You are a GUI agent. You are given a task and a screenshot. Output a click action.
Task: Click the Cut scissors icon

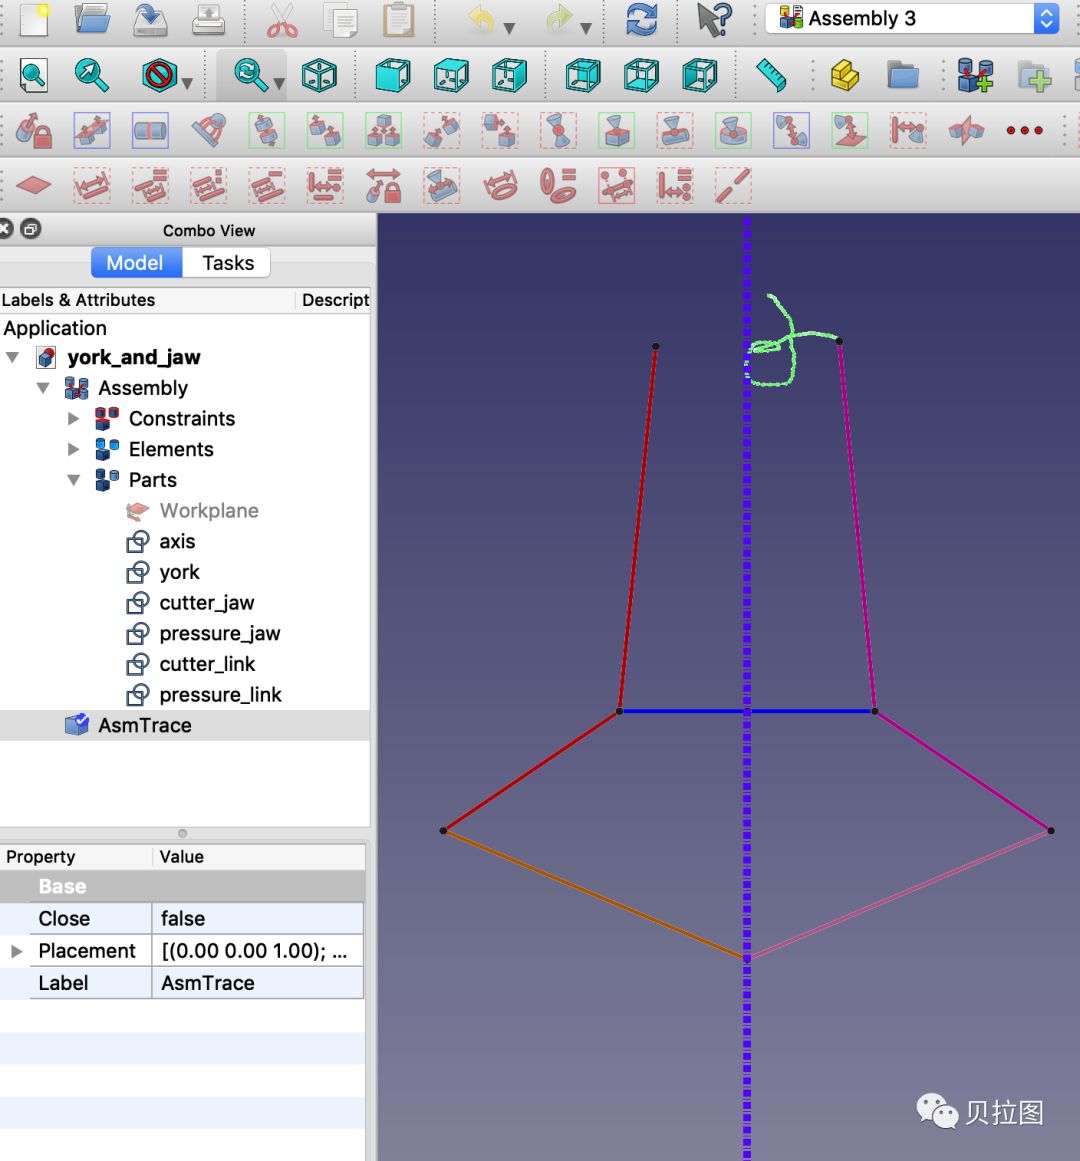pyautogui.click(x=282, y=19)
